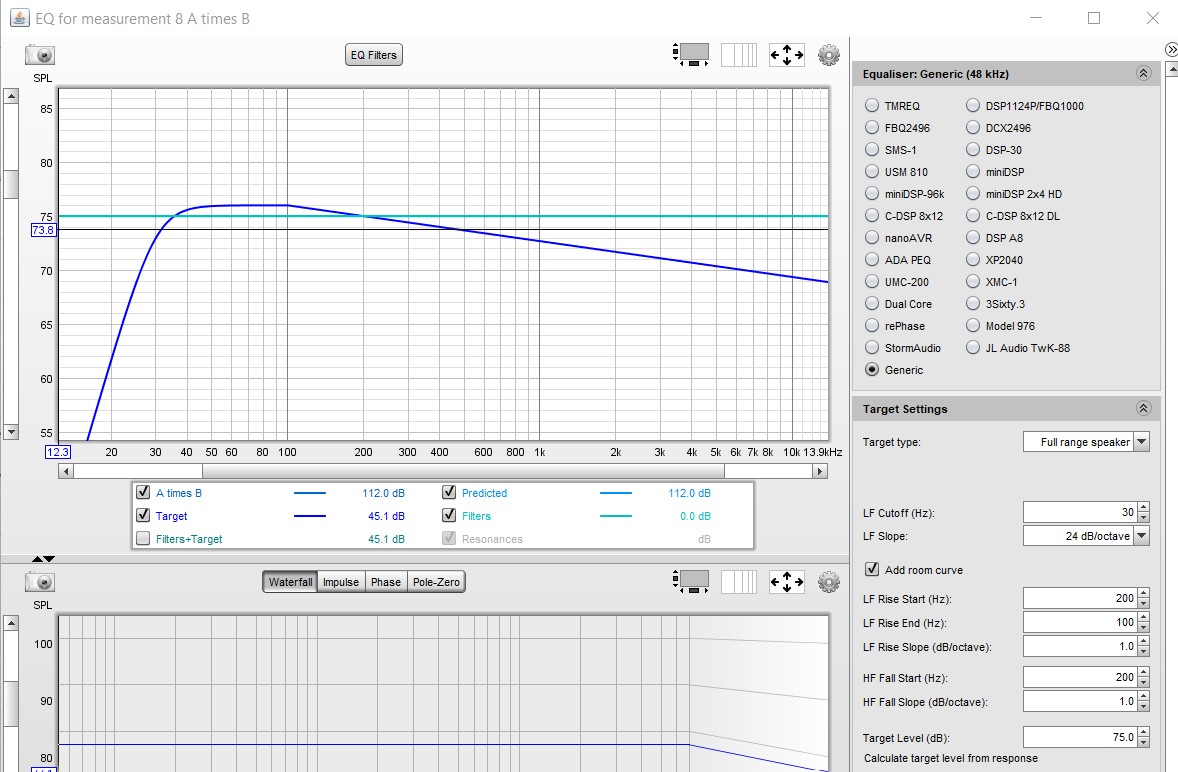1178x772 pixels.
Task: Open the upper graph's settings gear
Action: click(x=829, y=55)
